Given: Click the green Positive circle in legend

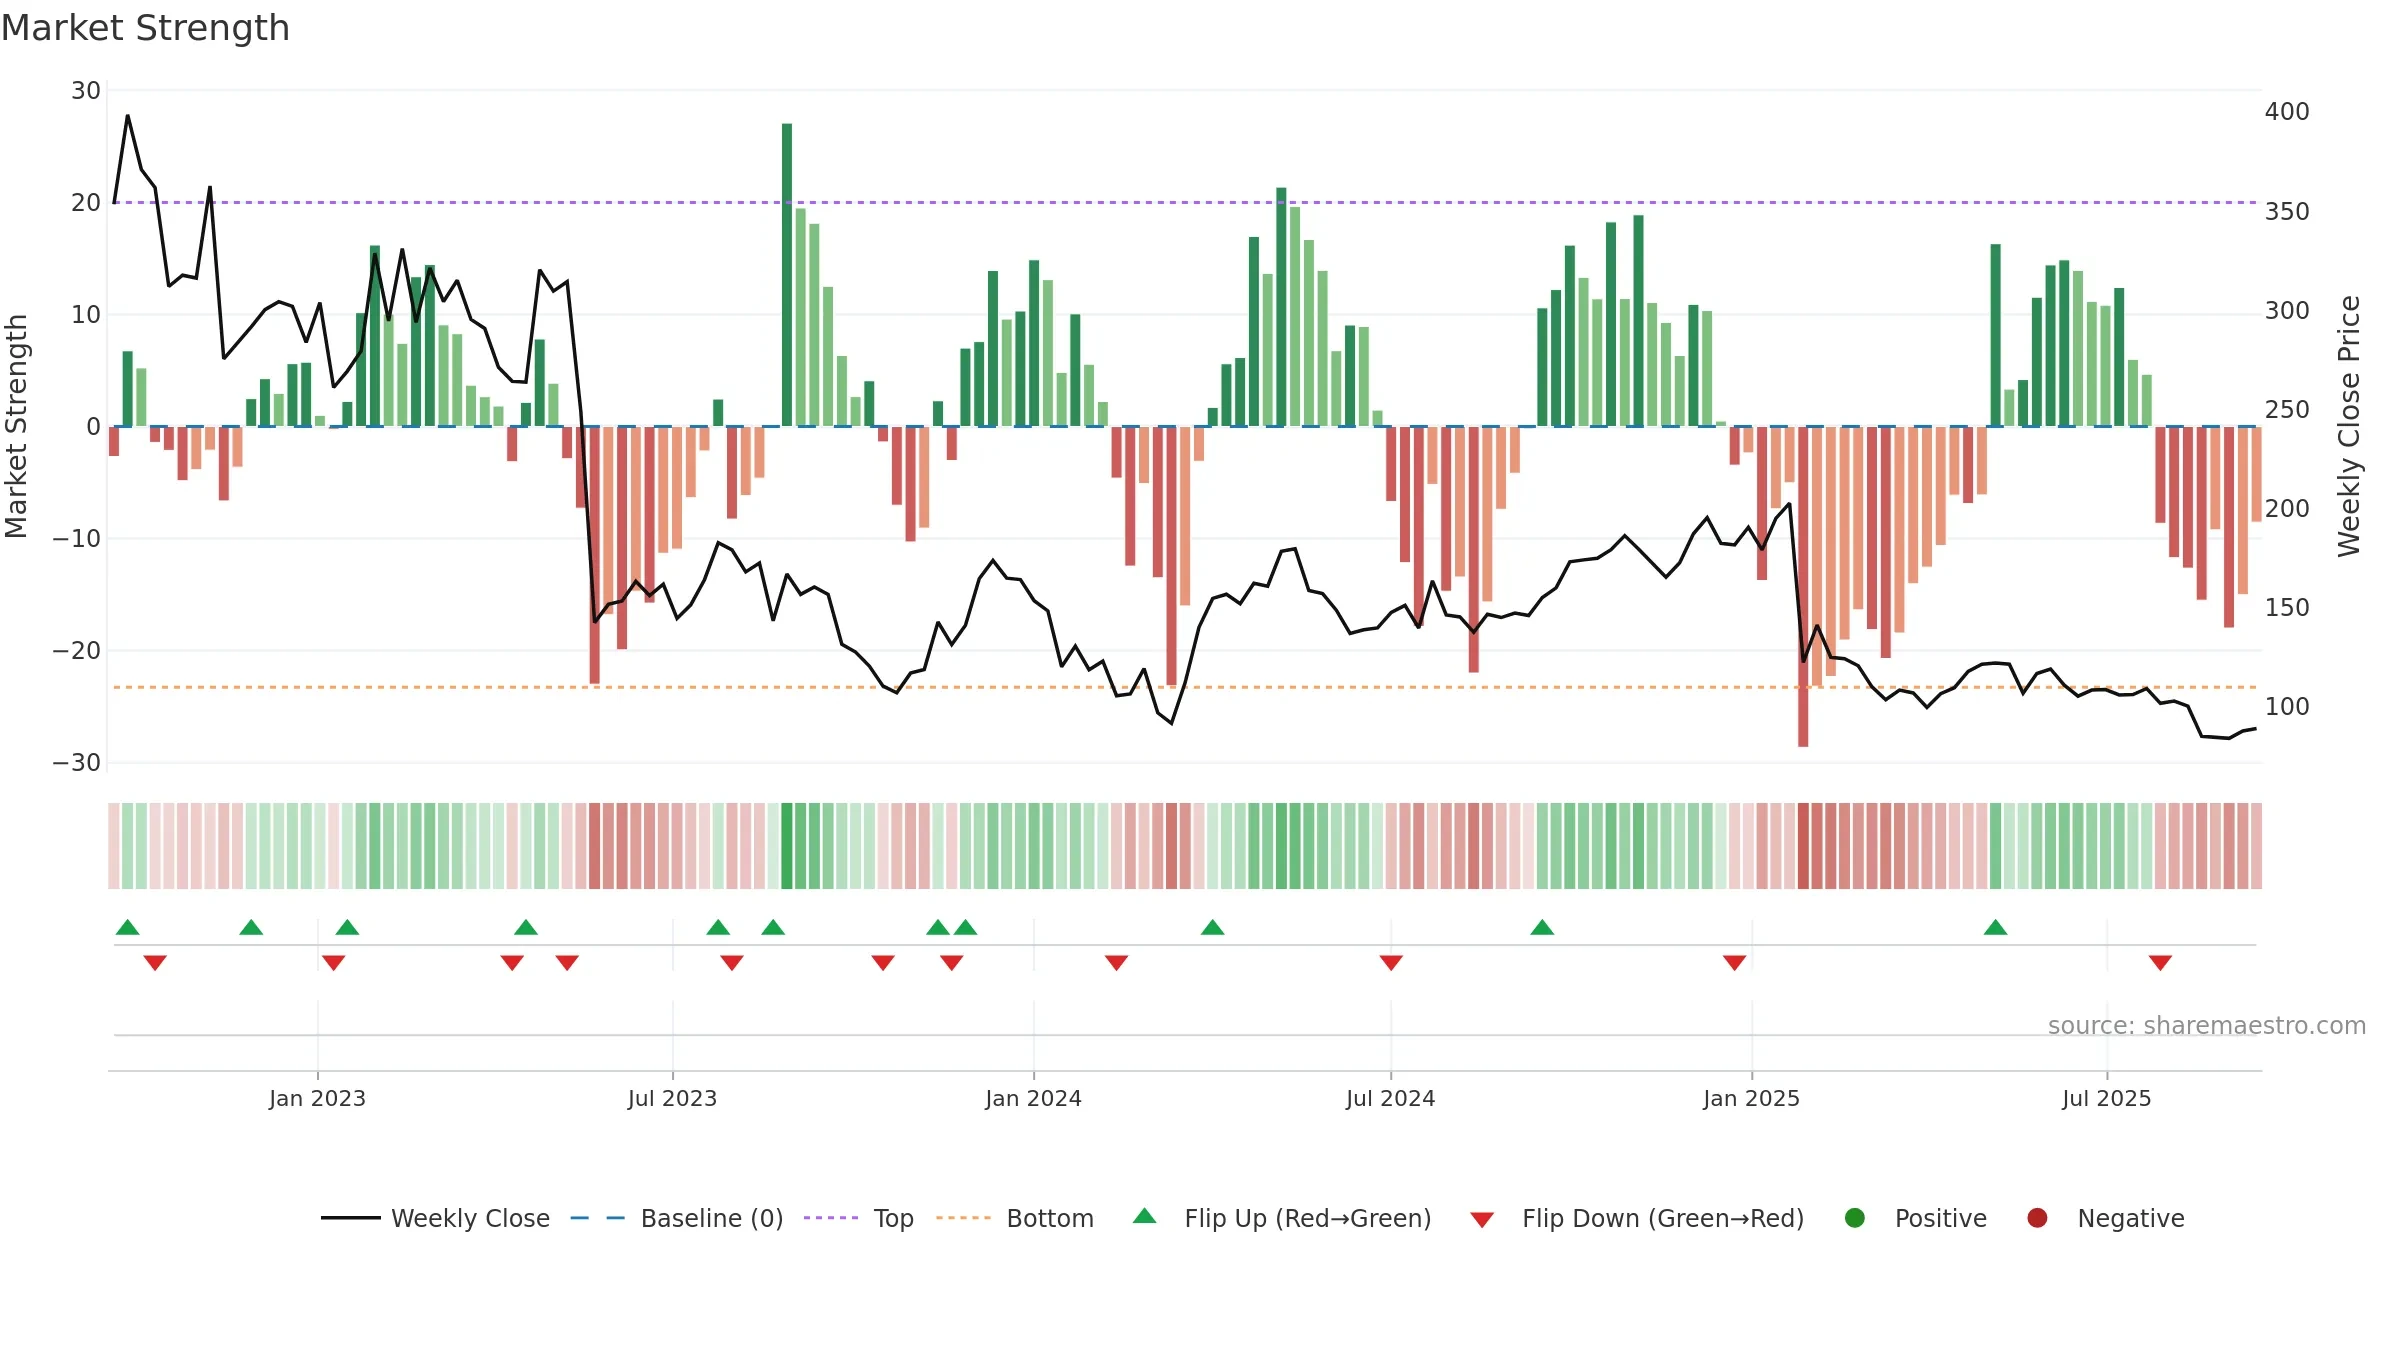Looking at the screenshot, I should pos(1855,1218).
